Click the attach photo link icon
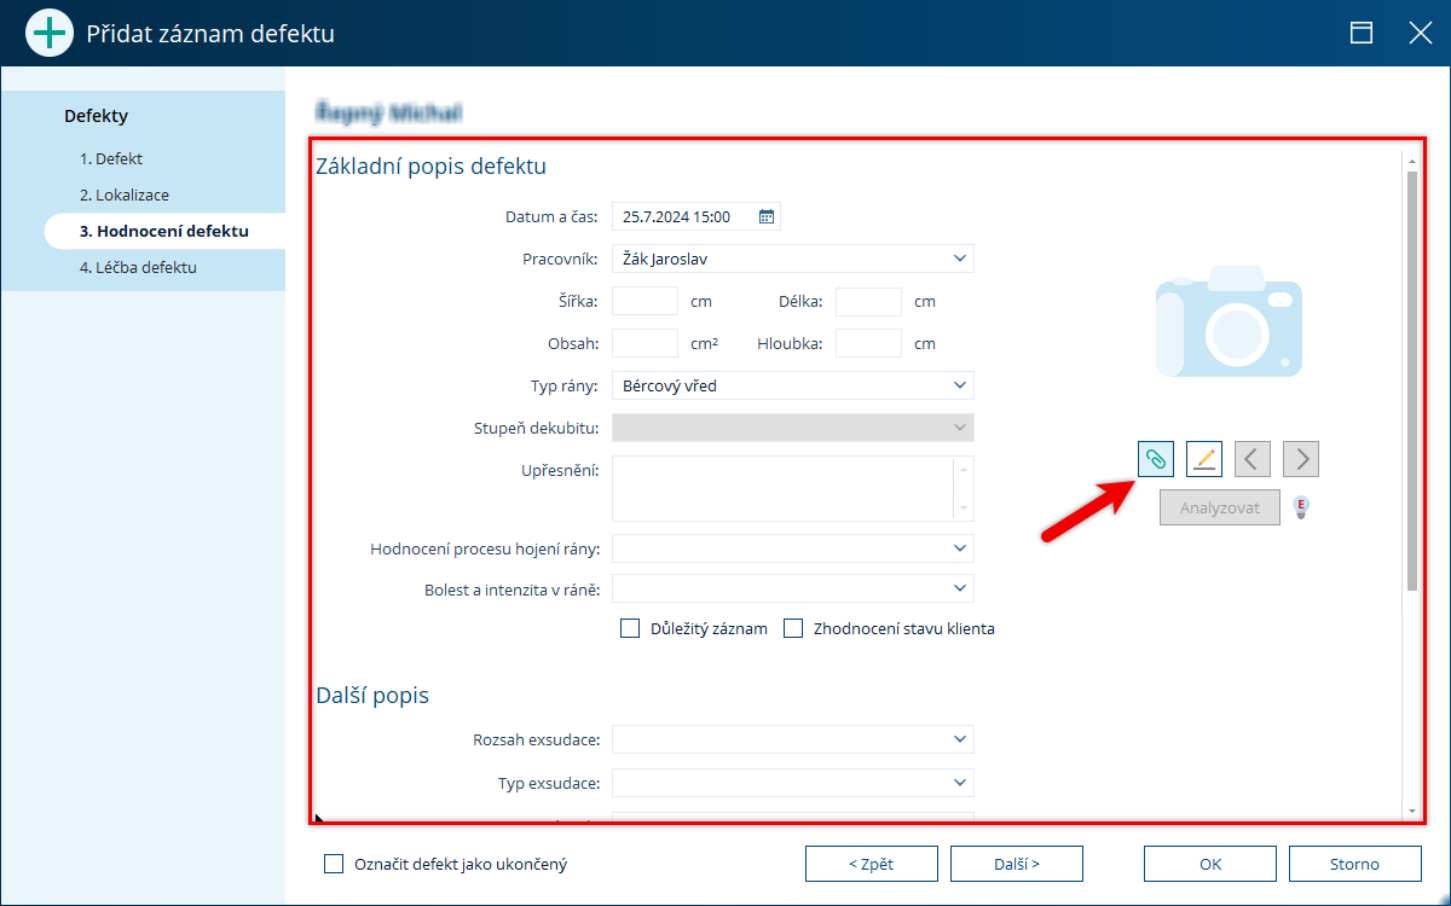The image size is (1451, 906). point(1155,459)
